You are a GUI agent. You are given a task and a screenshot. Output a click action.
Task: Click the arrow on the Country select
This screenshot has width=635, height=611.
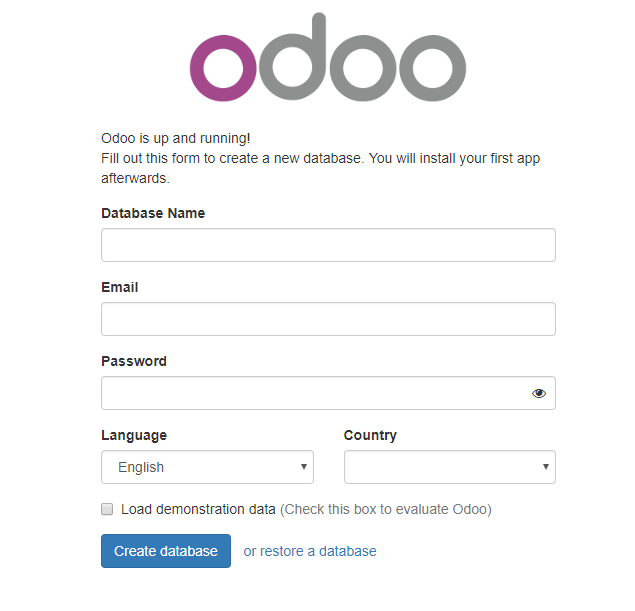click(546, 467)
